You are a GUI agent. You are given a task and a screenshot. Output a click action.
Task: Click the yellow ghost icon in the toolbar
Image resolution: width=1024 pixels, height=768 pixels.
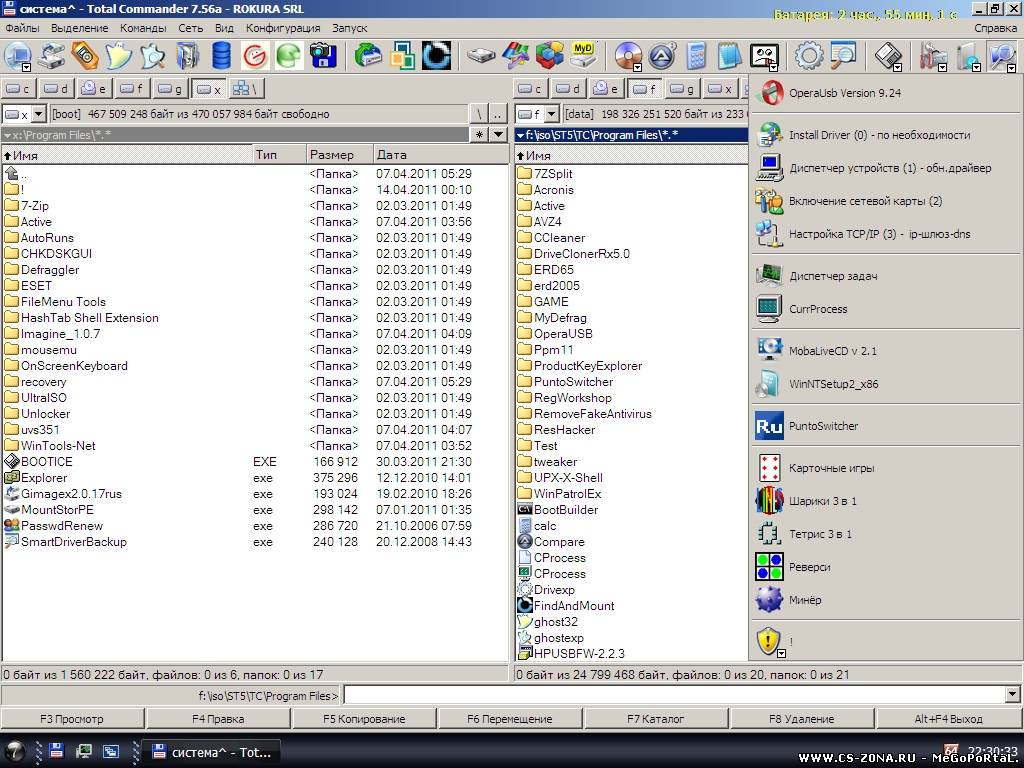[118, 56]
